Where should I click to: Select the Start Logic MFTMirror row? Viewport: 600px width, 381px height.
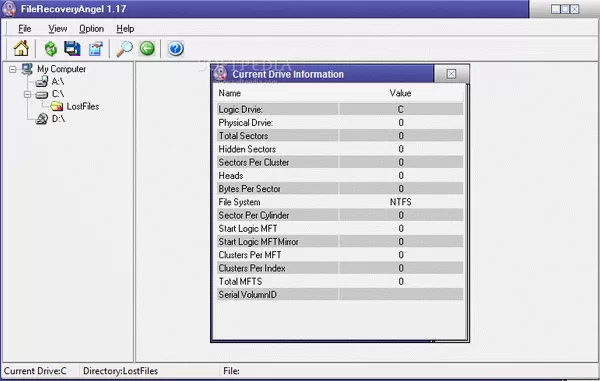(340, 242)
